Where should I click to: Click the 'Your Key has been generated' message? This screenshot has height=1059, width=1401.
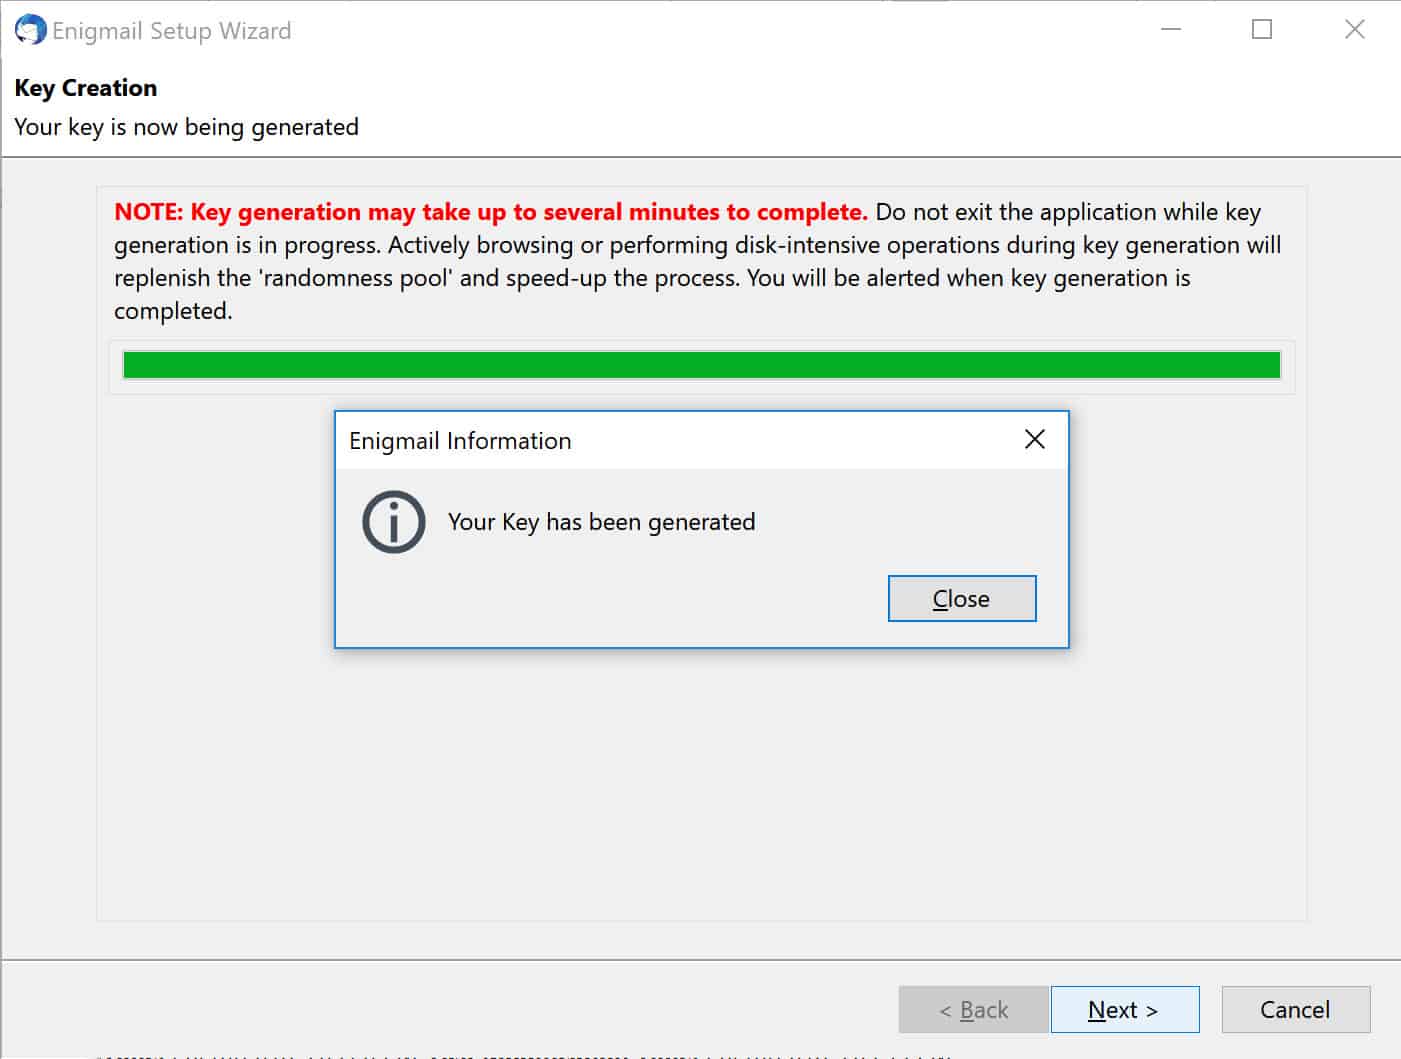point(601,522)
